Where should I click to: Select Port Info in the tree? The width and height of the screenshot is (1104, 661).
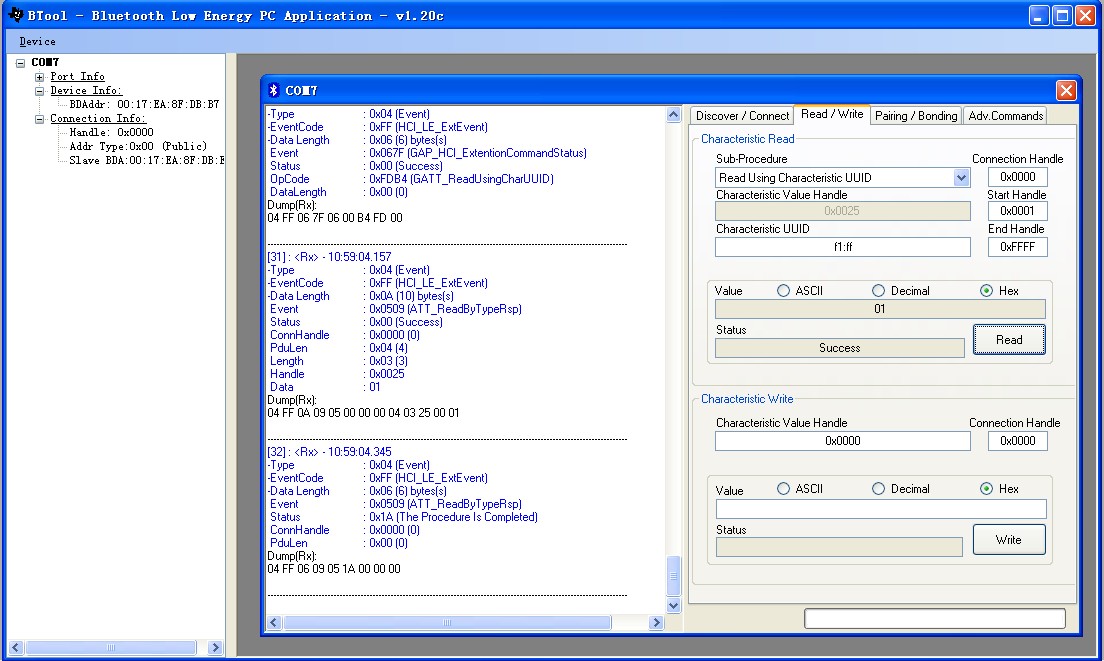click(77, 76)
